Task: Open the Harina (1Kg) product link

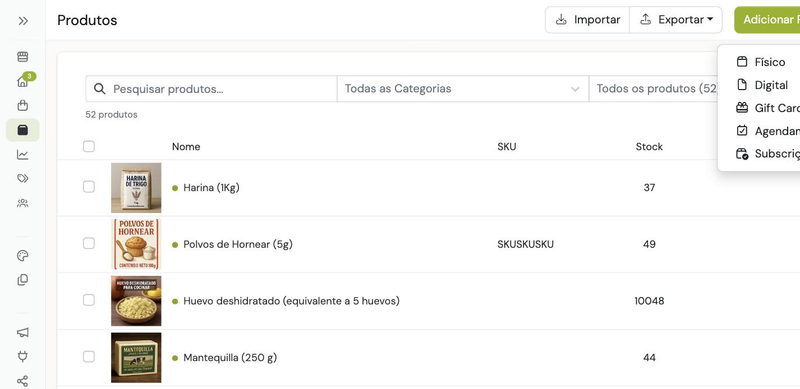Action: 211,188
